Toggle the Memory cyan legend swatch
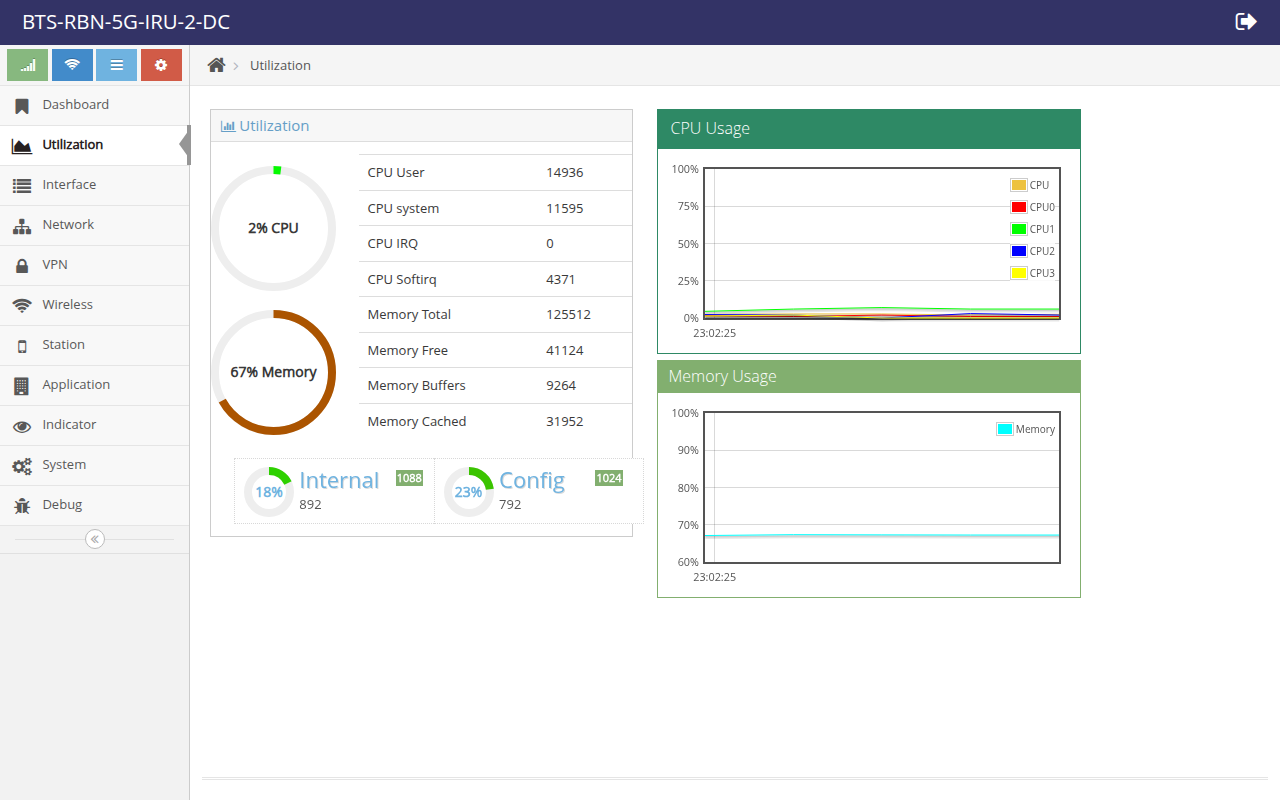Screen dimensions: 1280x800 [x=1005, y=429]
